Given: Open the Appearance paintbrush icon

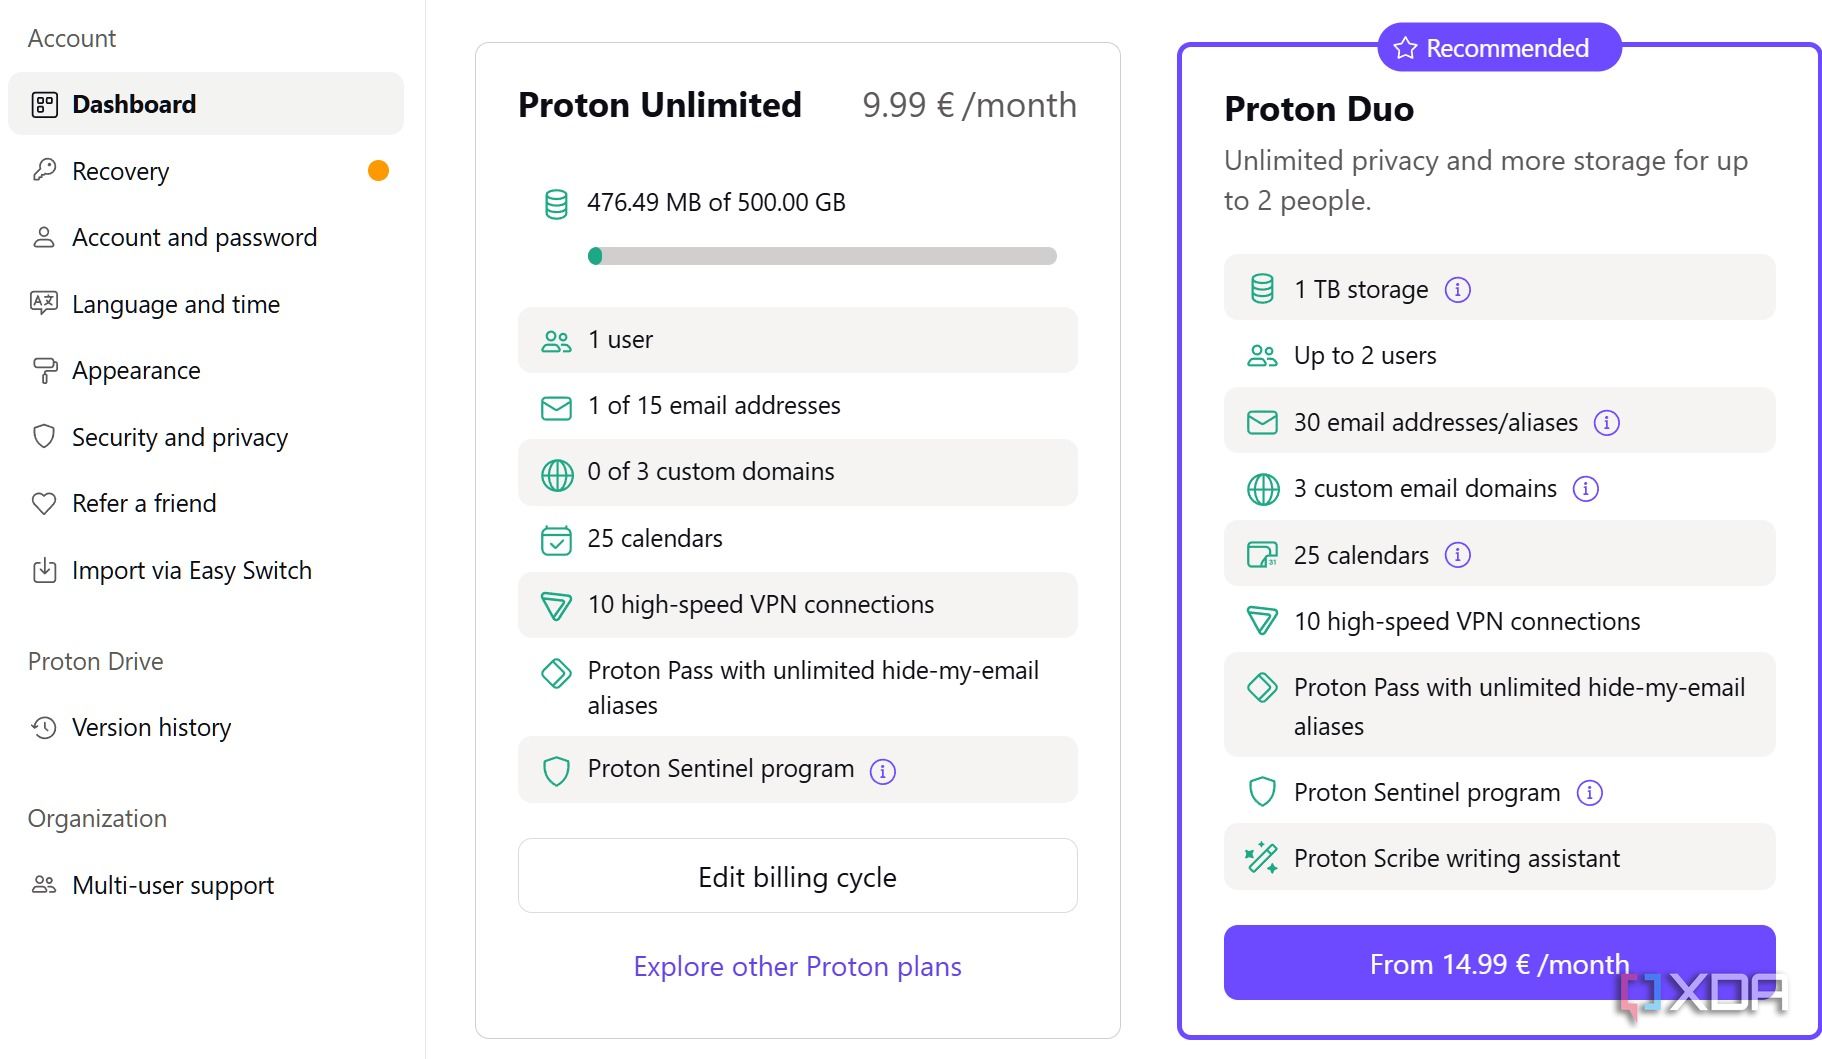Looking at the screenshot, I should [x=42, y=370].
